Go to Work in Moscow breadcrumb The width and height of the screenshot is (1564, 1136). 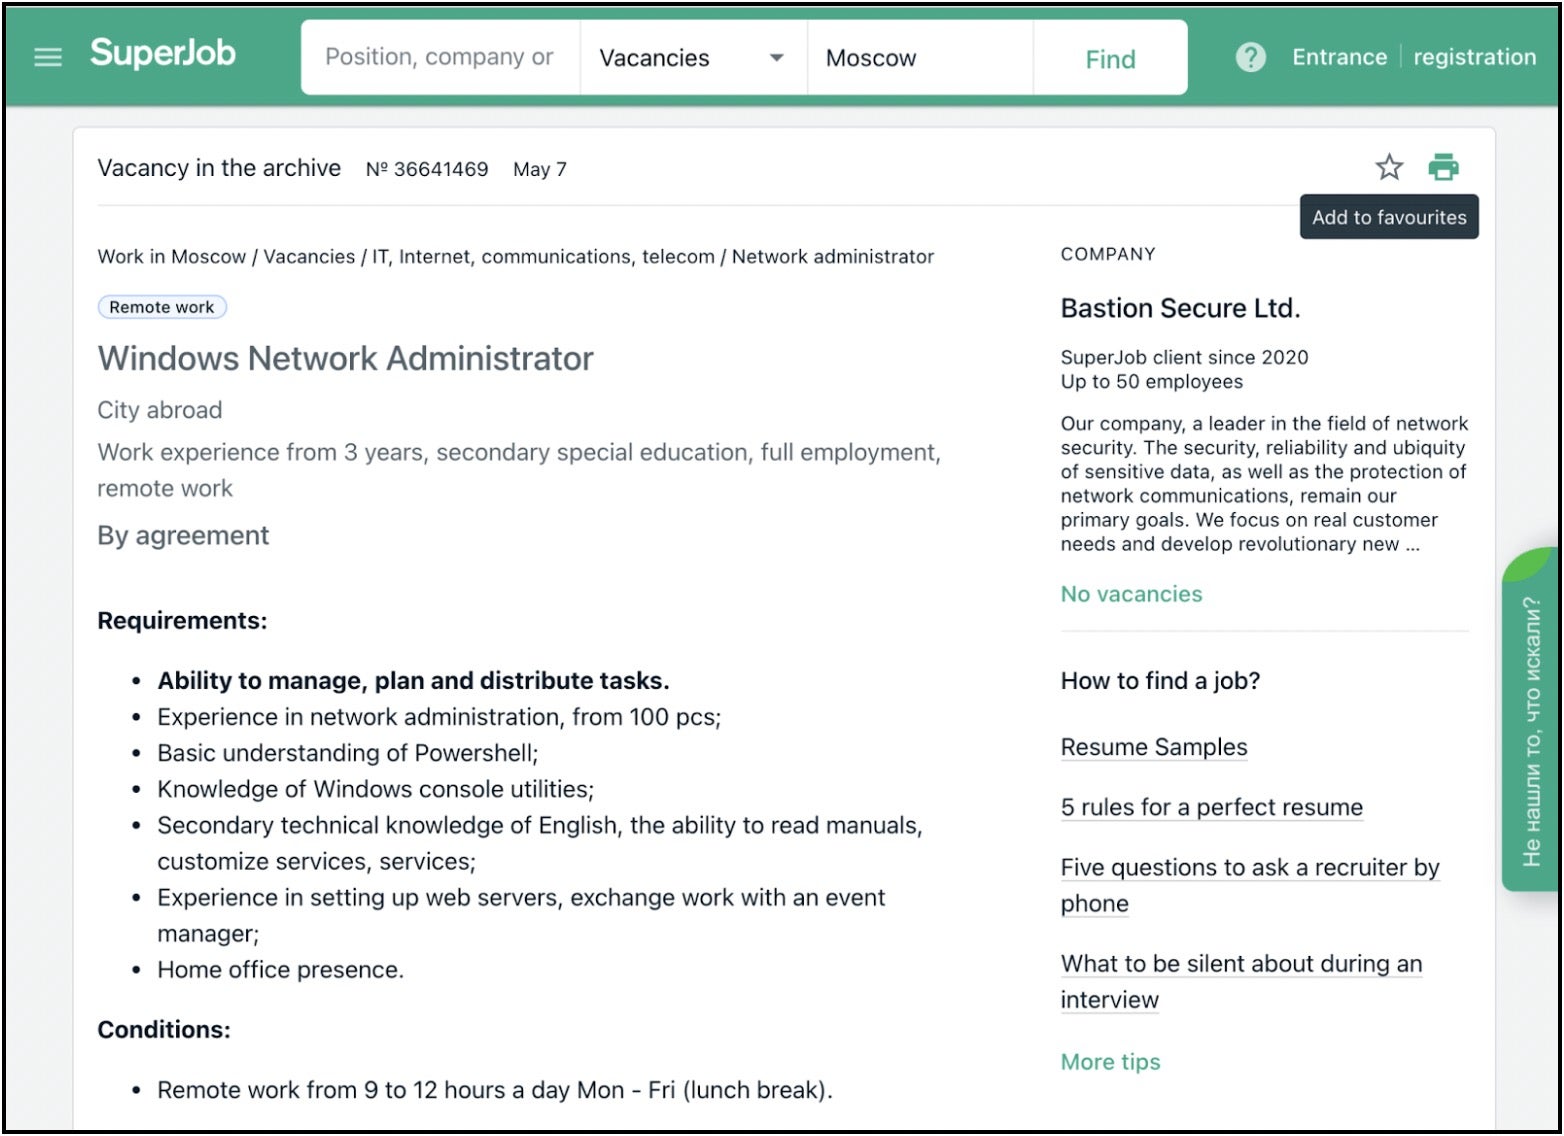point(171,257)
